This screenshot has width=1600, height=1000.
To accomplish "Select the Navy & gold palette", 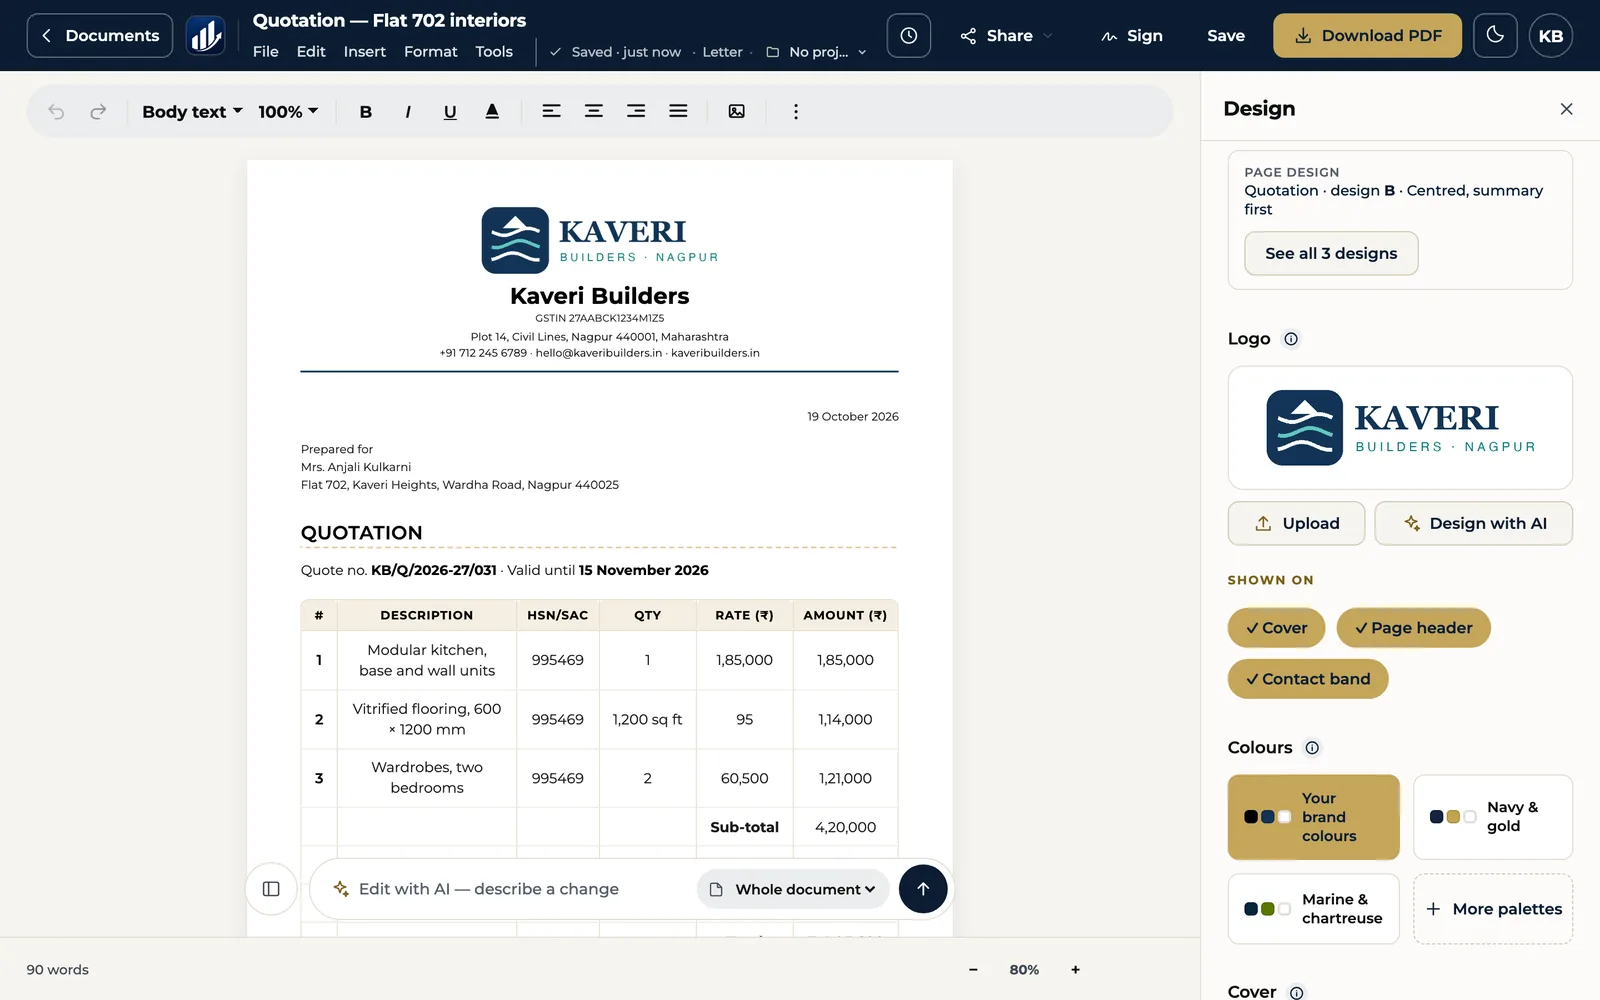I will (x=1493, y=817).
